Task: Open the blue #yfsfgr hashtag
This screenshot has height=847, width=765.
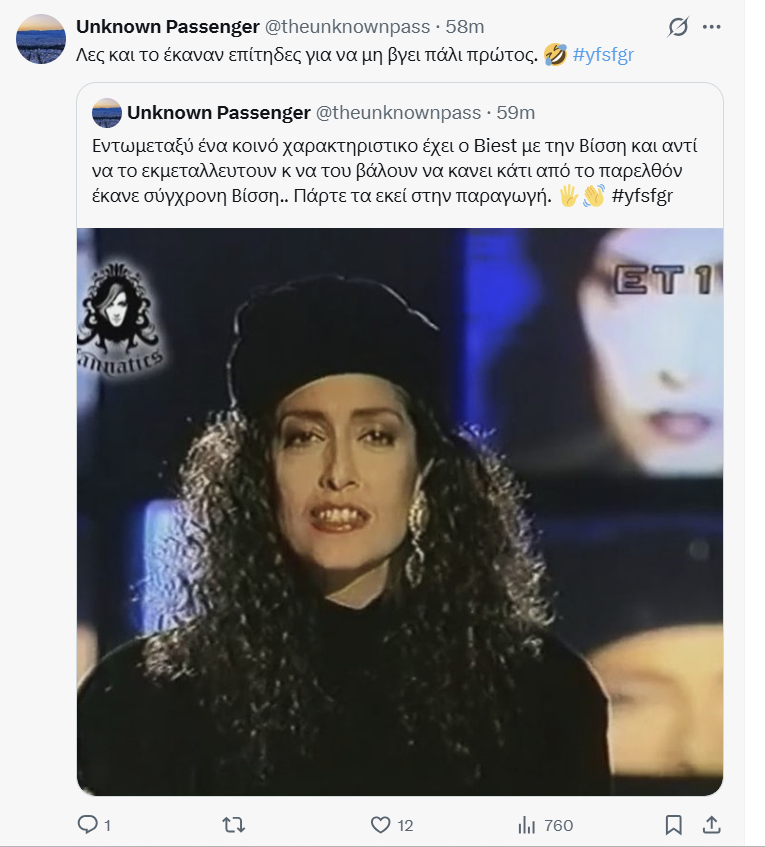Action: [x=603, y=55]
